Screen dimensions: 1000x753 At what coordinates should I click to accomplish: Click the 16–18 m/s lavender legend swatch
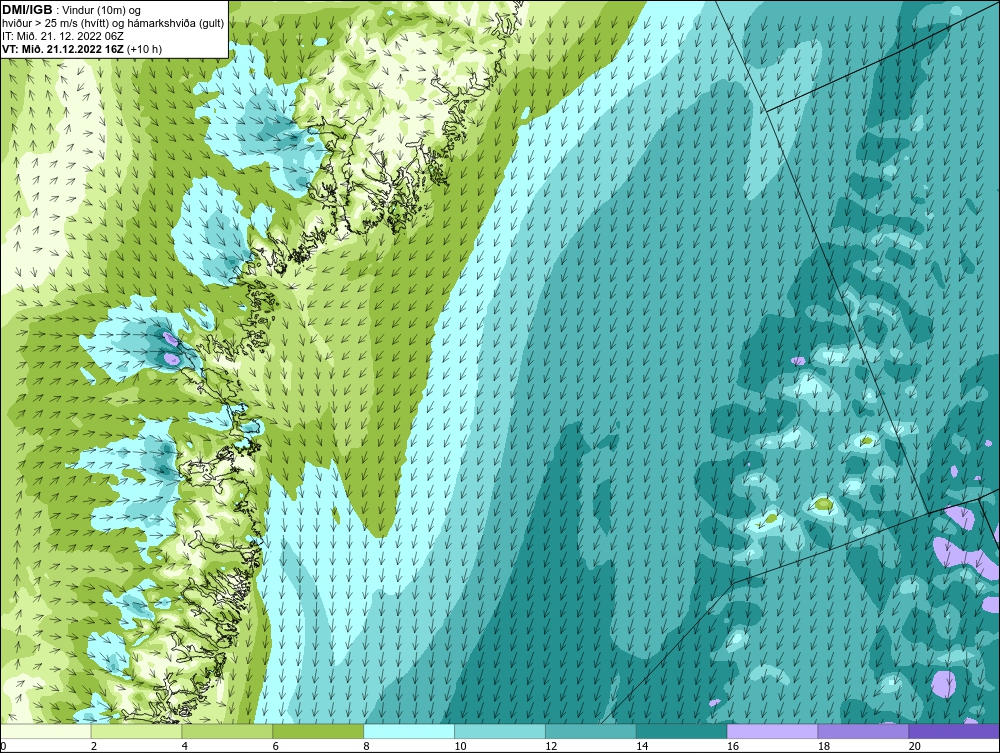point(772,731)
